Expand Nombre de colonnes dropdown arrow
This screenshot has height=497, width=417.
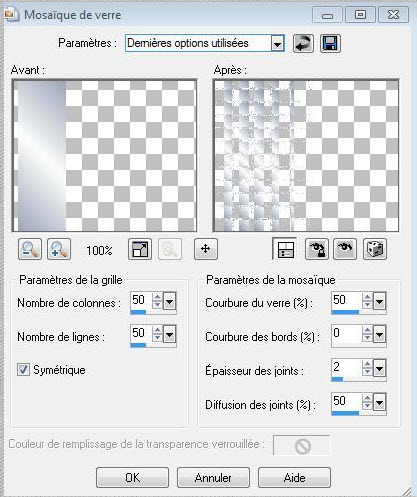point(170,302)
